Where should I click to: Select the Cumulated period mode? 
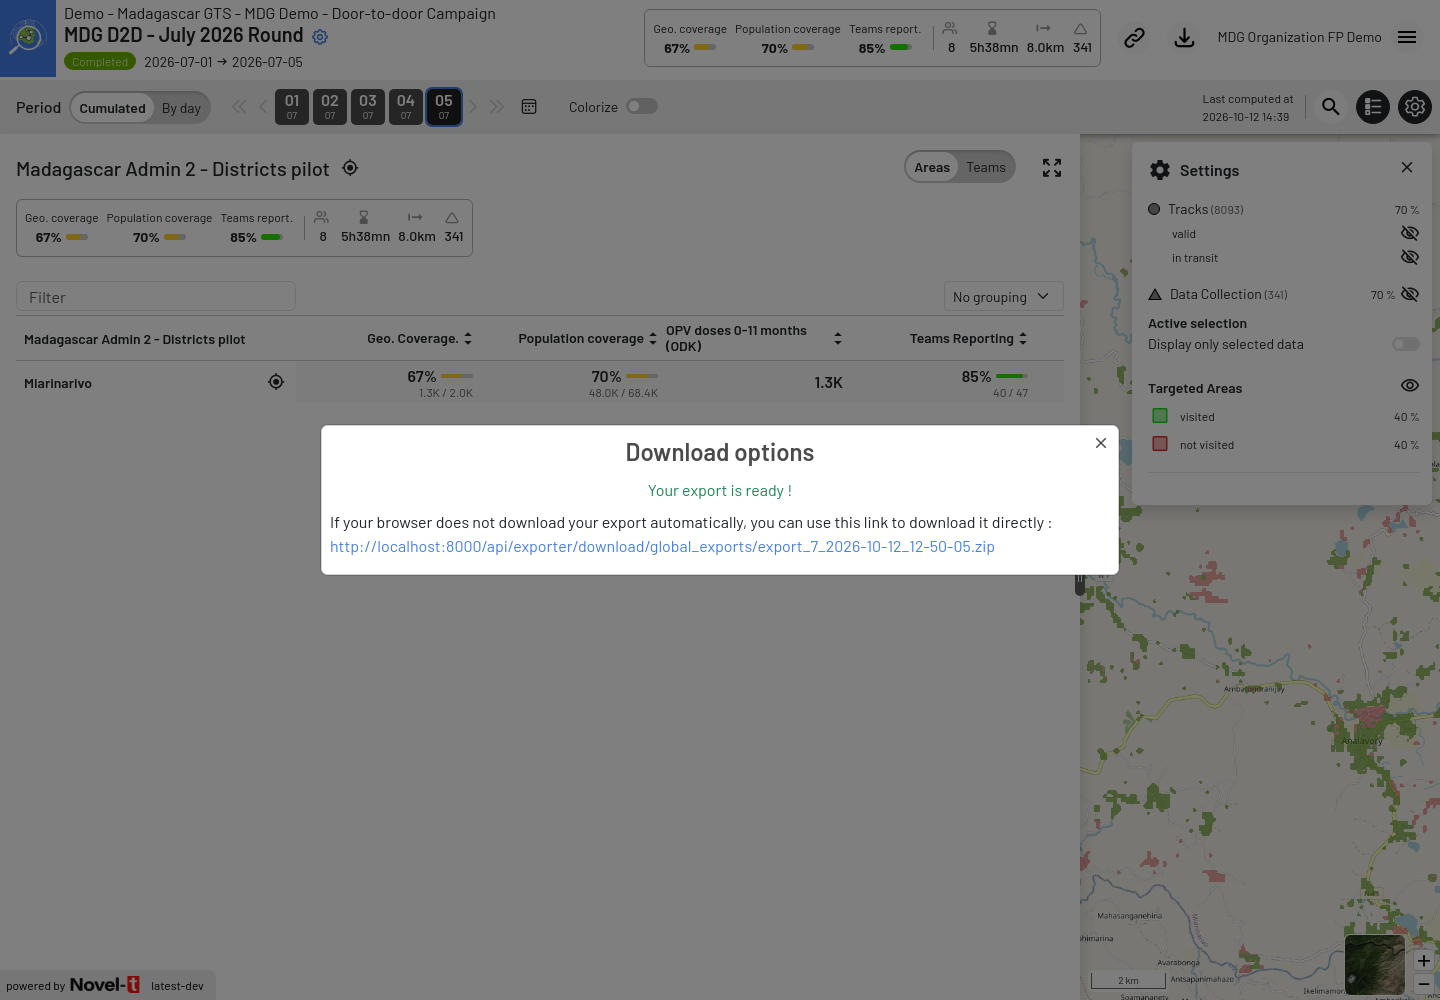tap(113, 108)
